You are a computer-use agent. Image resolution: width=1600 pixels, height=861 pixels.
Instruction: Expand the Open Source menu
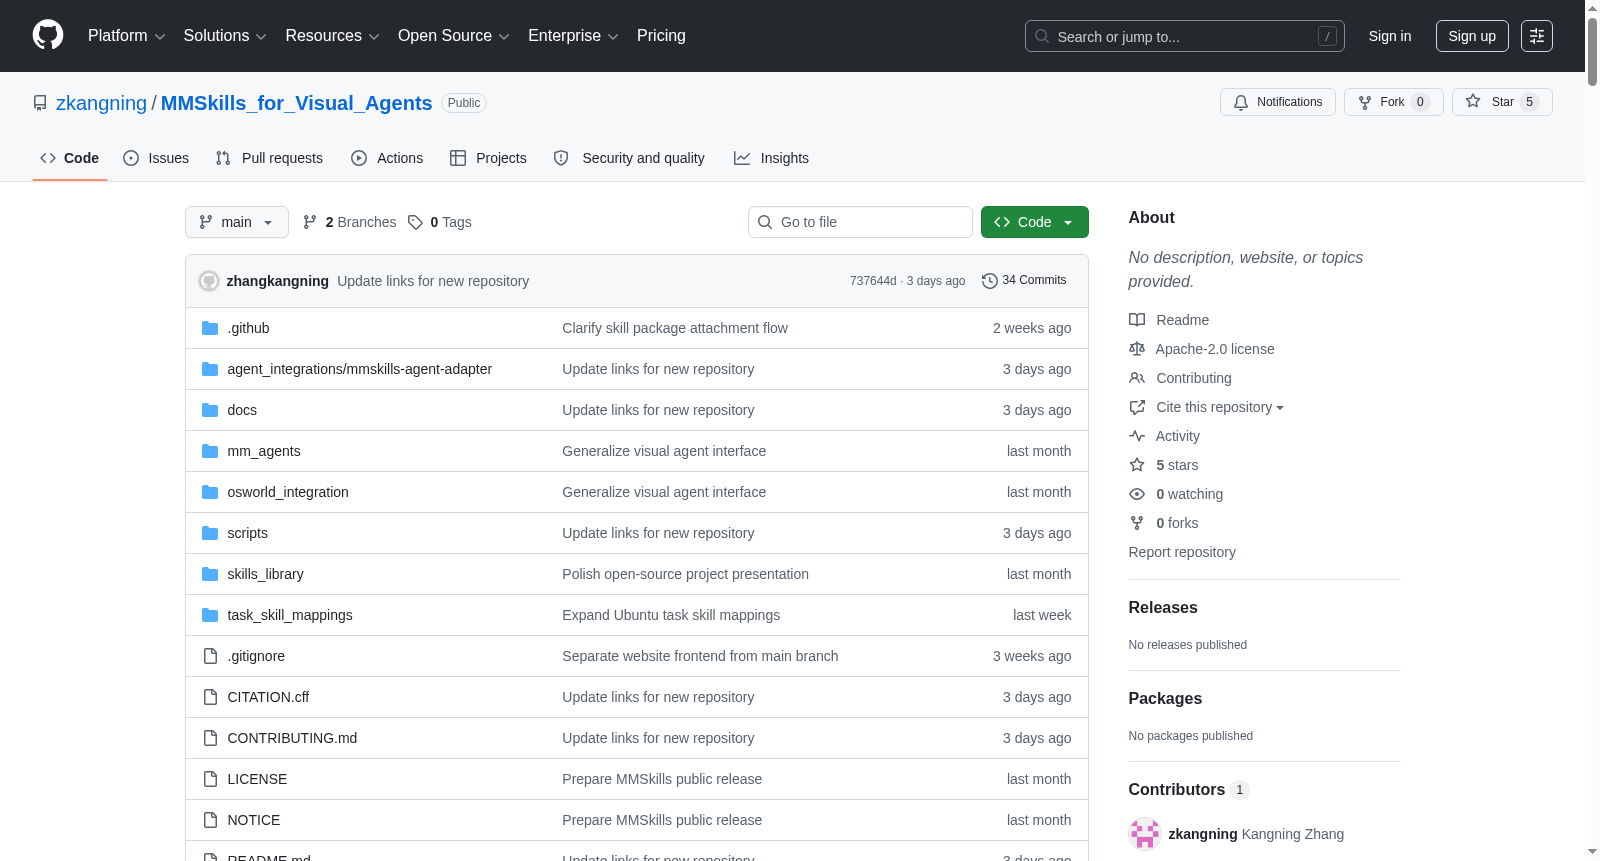click(x=454, y=36)
